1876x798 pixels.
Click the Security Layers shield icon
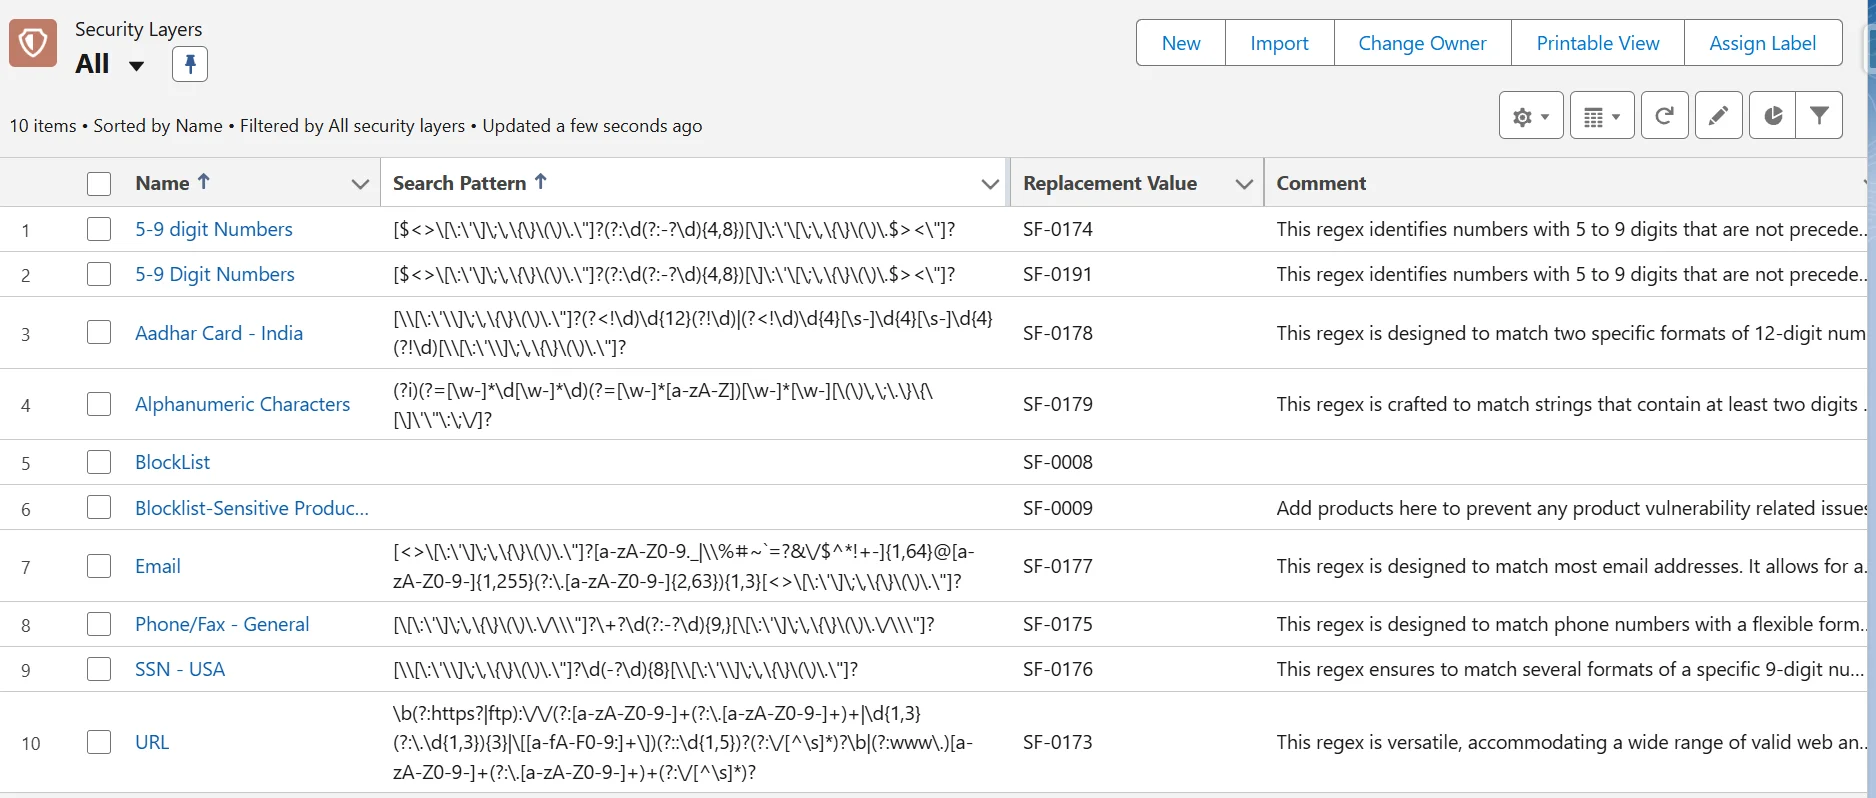point(33,43)
